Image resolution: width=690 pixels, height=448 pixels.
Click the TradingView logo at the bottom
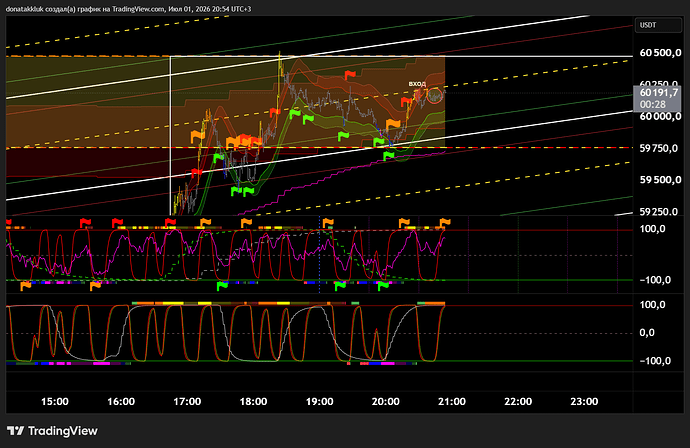click(x=52, y=431)
